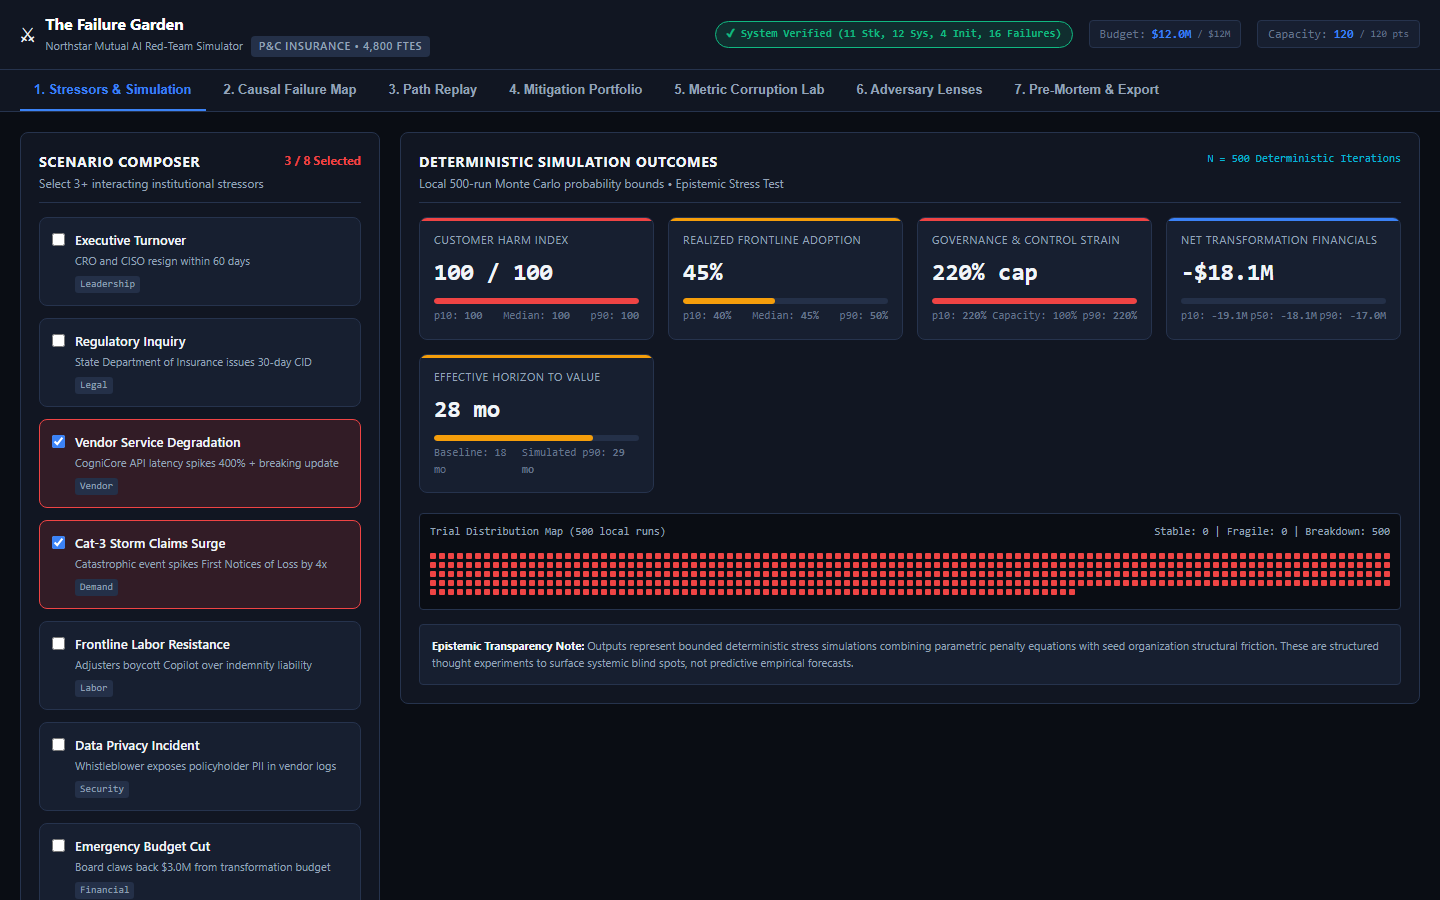Enable the Regulatory Inquiry stressor checkbox
The width and height of the screenshot is (1440, 900).
(x=59, y=341)
